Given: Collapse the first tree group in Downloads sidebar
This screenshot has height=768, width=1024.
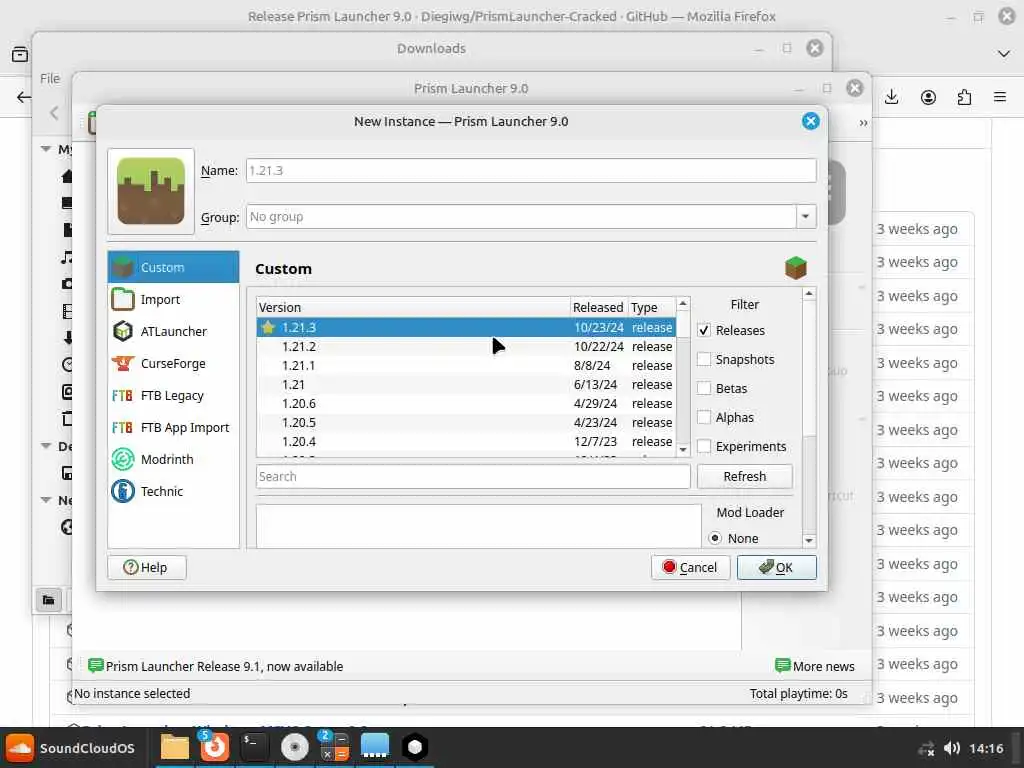Looking at the screenshot, I should pyautogui.click(x=46, y=149).
